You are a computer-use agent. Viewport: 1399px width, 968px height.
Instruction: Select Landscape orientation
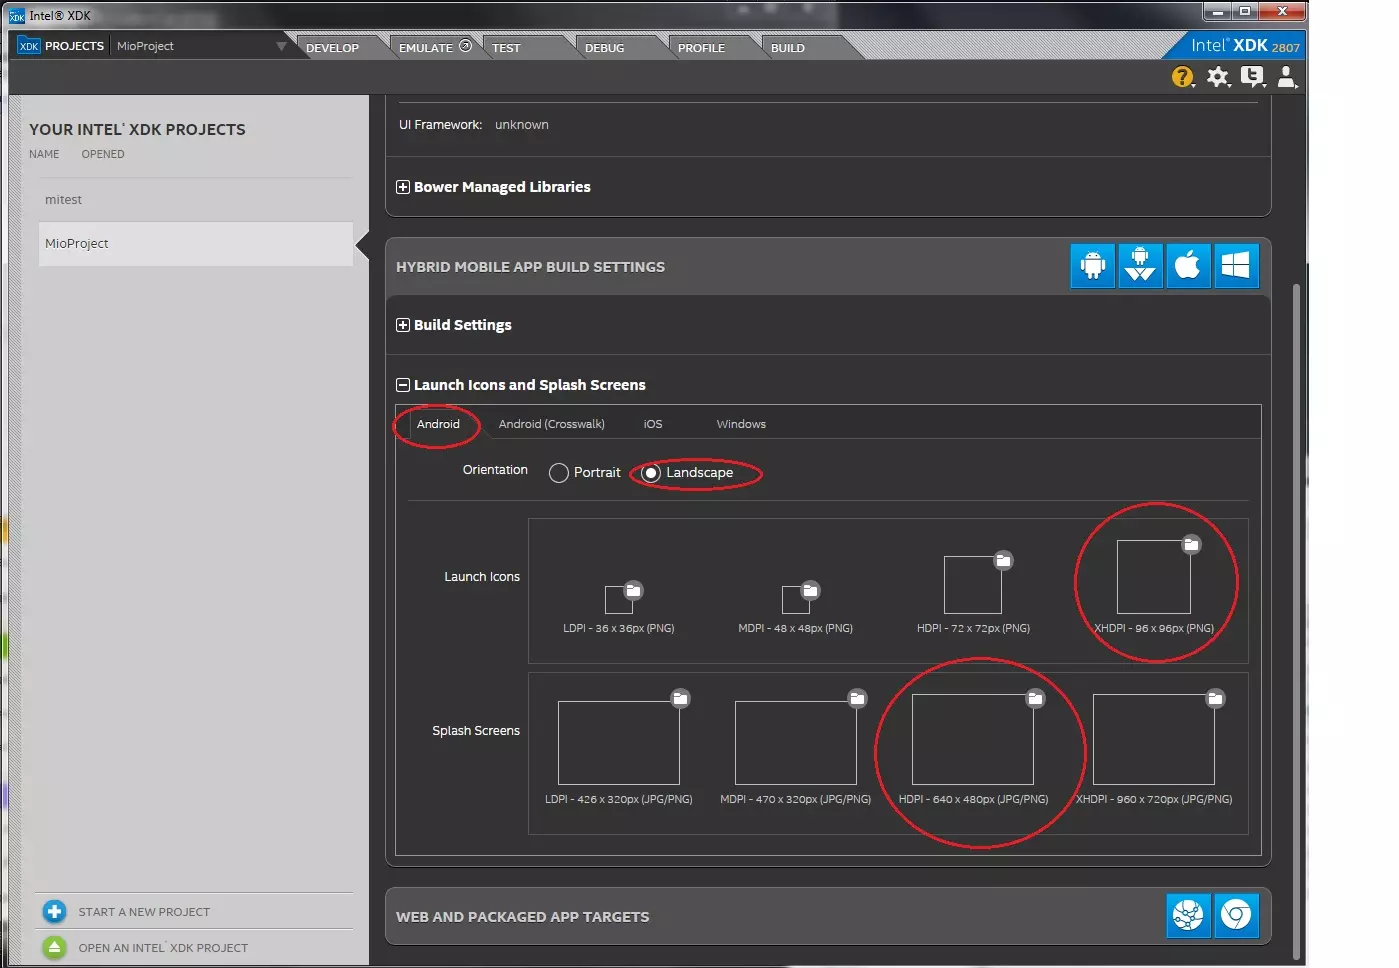click(x=651, y=473)
